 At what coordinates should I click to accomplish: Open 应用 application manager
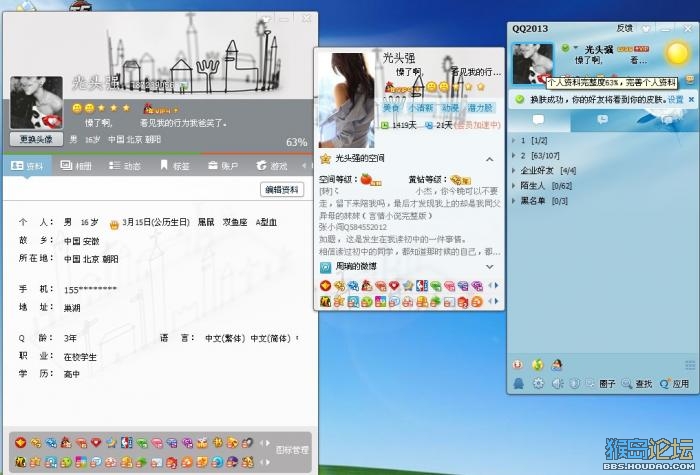pyautogui.click(x=674, y=383)
